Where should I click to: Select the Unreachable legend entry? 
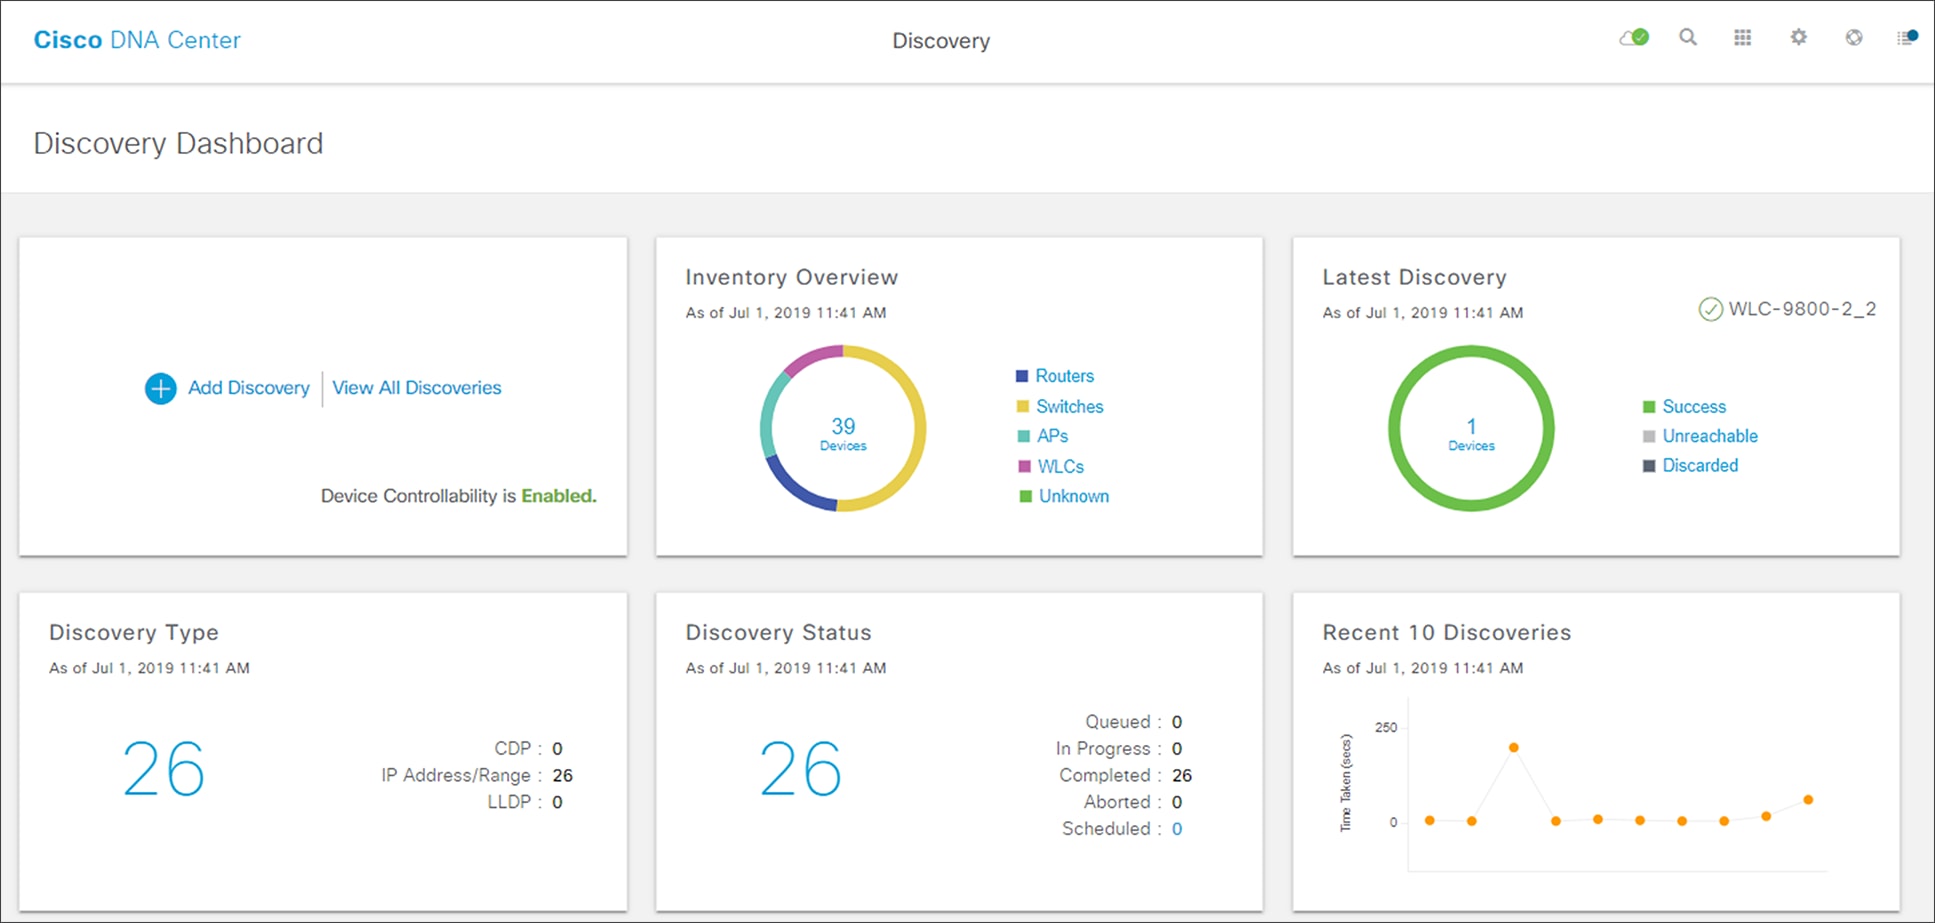(1710, 436)
